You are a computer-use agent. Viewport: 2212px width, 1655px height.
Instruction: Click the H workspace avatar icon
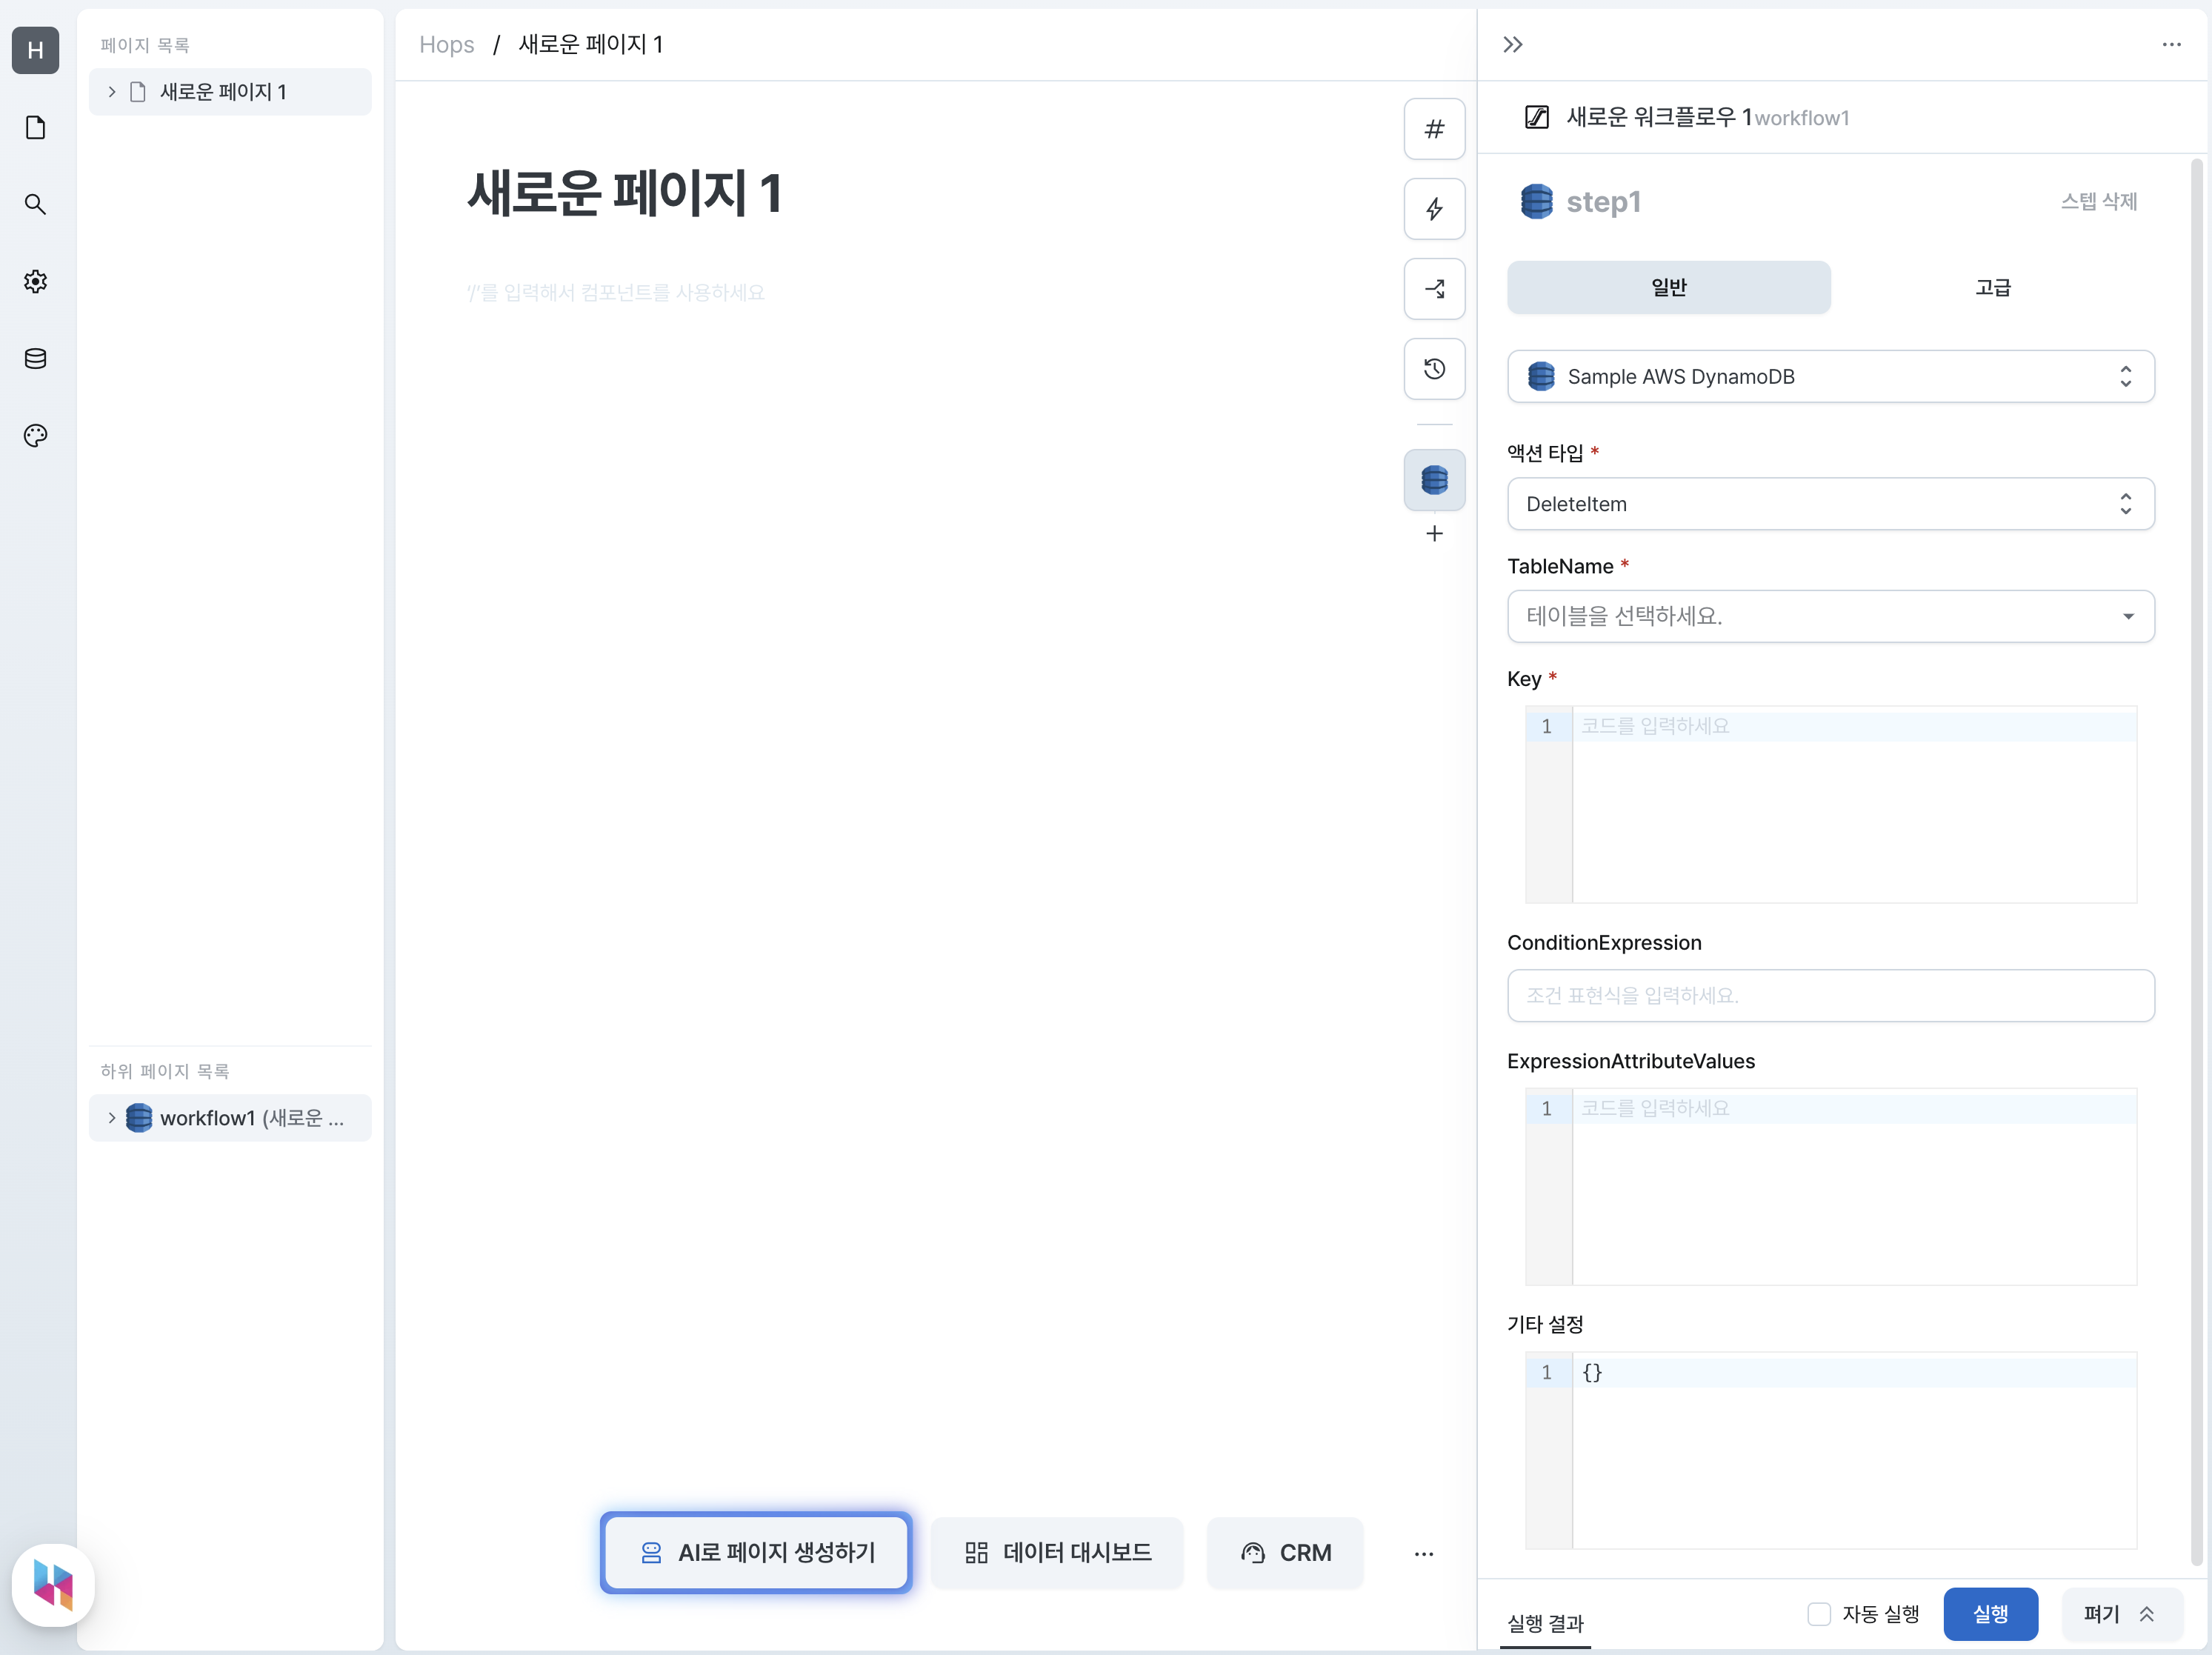click(35, 50)
